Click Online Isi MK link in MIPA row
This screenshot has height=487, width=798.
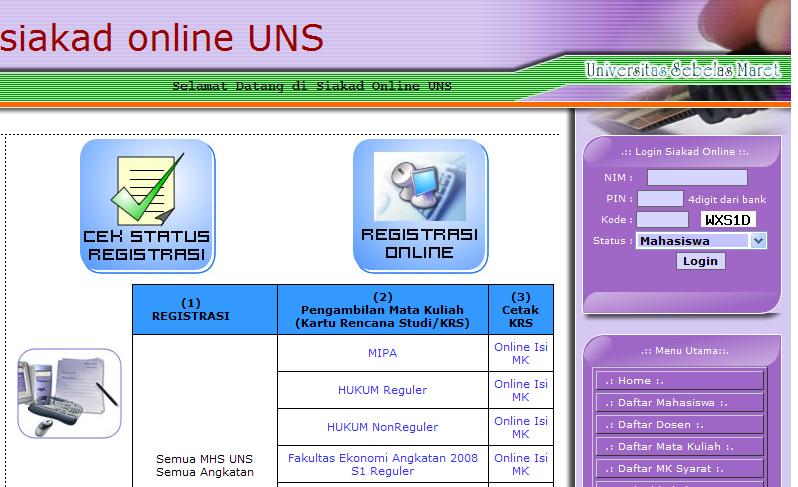521,353
